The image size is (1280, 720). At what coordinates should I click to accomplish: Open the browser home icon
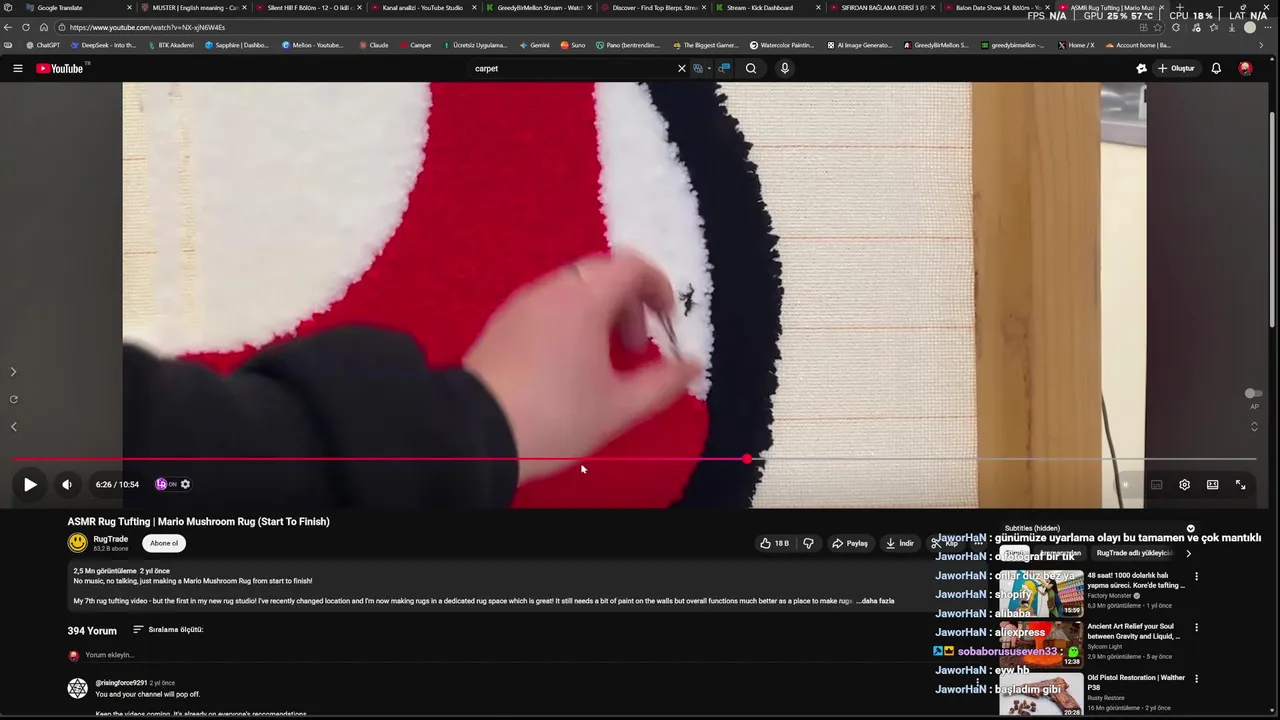click(43, 27)
